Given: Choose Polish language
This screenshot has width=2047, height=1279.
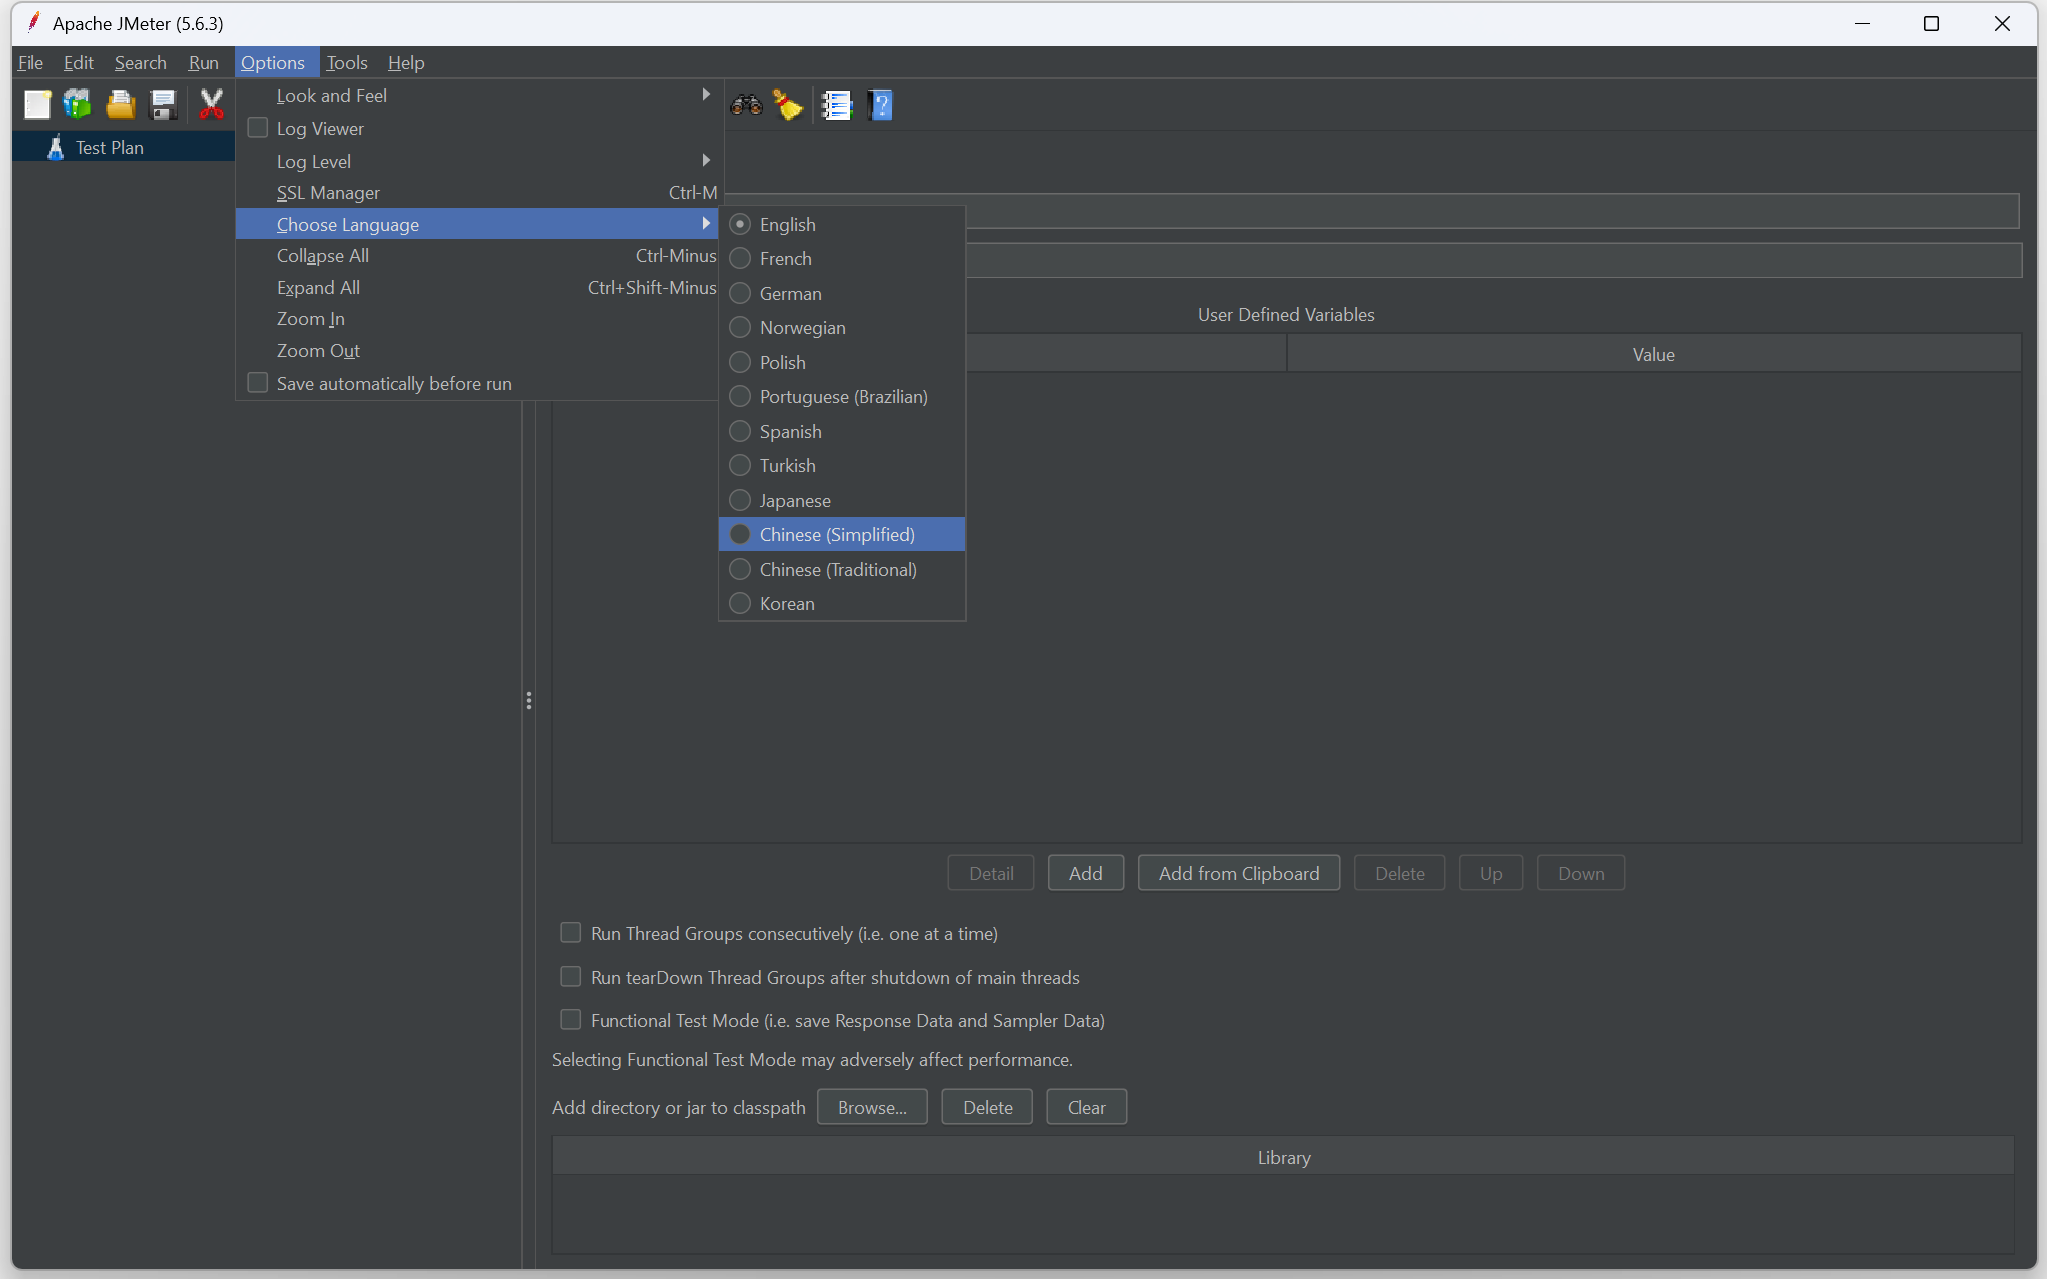Looking at the screenshot, I should tap(842, 362).
